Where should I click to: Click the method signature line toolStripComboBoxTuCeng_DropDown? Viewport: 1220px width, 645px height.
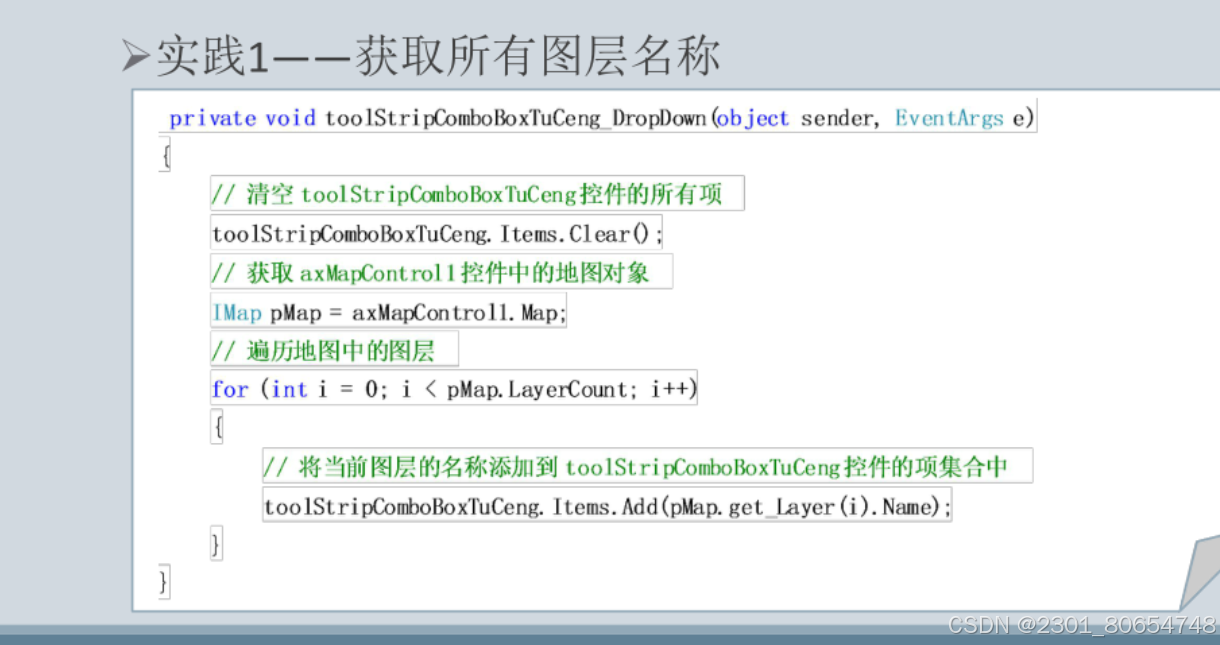point(602,118)
